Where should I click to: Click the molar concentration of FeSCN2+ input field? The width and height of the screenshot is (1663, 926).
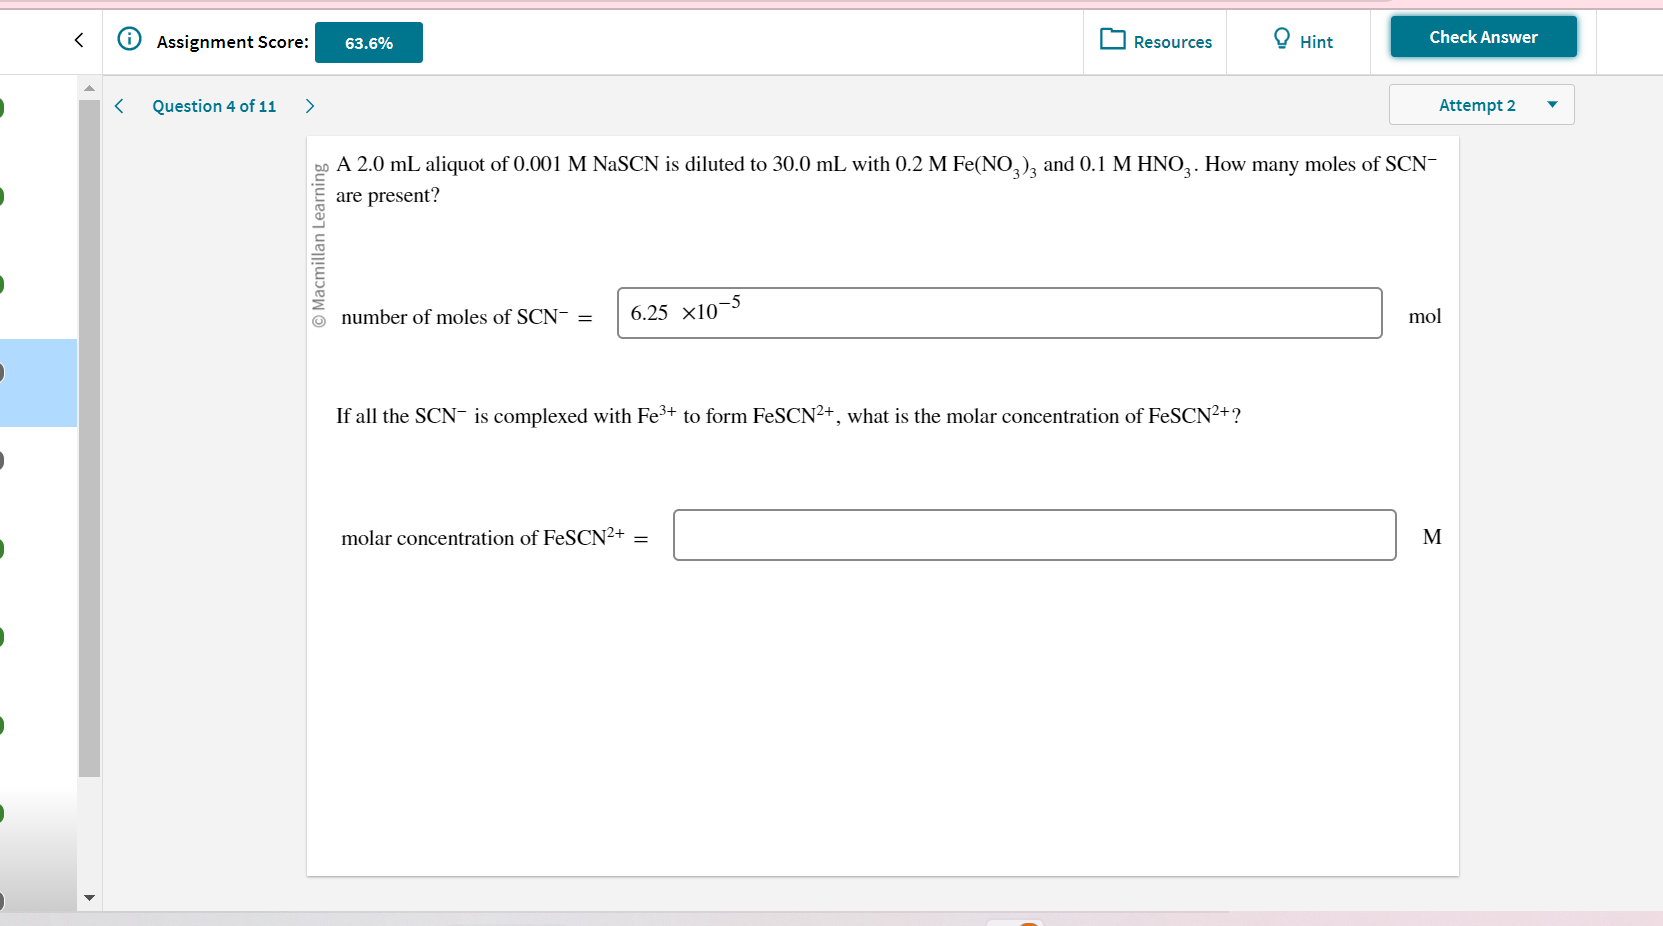coord(1034,536)
